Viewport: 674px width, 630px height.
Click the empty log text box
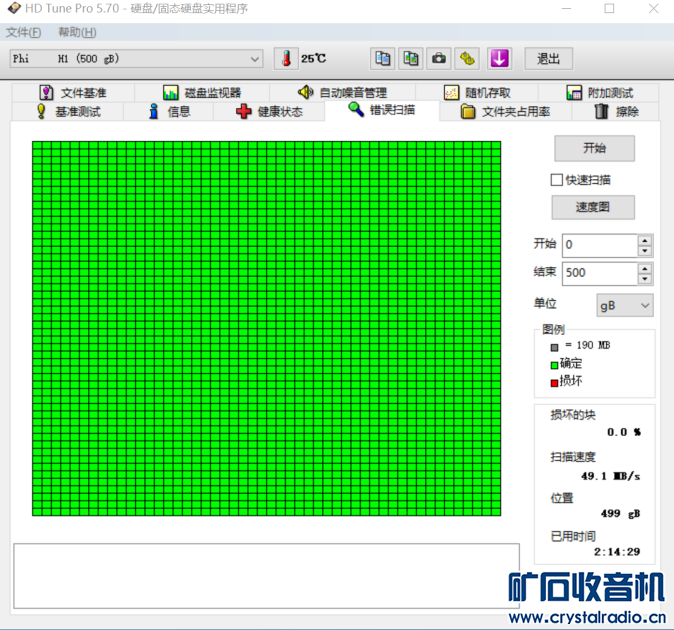coord(267,576)
